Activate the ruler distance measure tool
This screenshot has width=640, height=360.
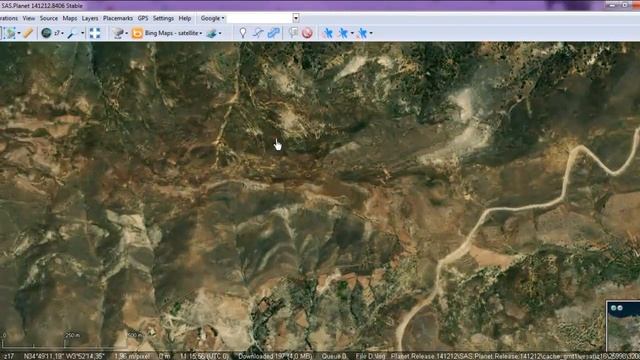tap(28, 33)
